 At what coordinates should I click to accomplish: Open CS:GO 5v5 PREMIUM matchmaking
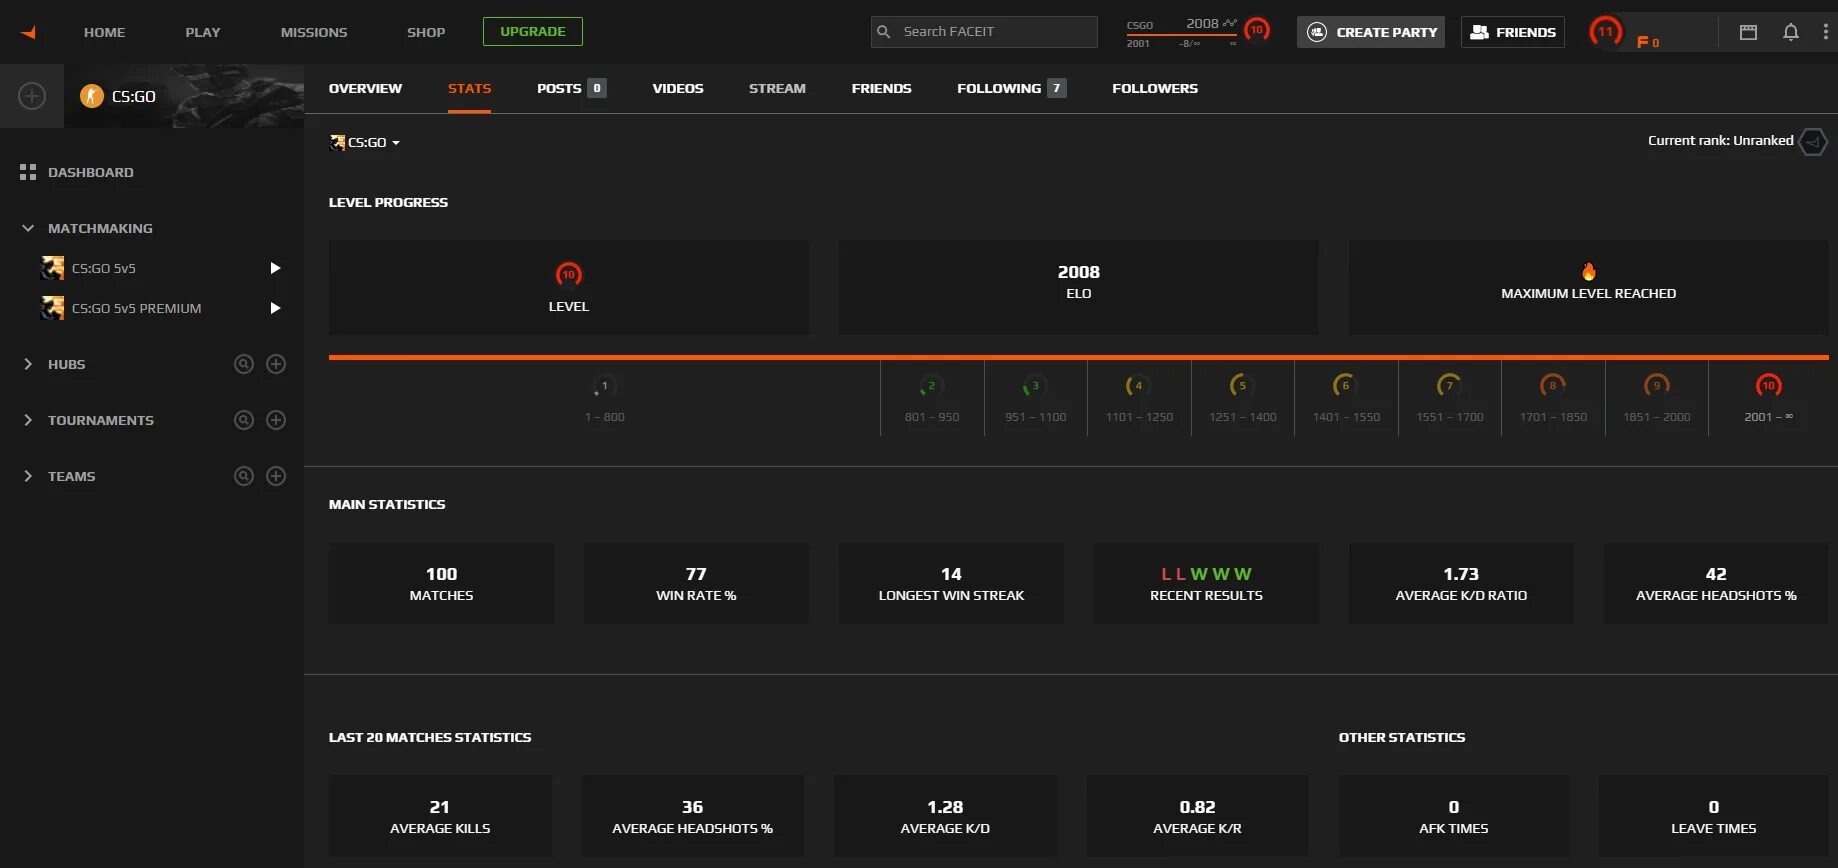coord(137,308)
